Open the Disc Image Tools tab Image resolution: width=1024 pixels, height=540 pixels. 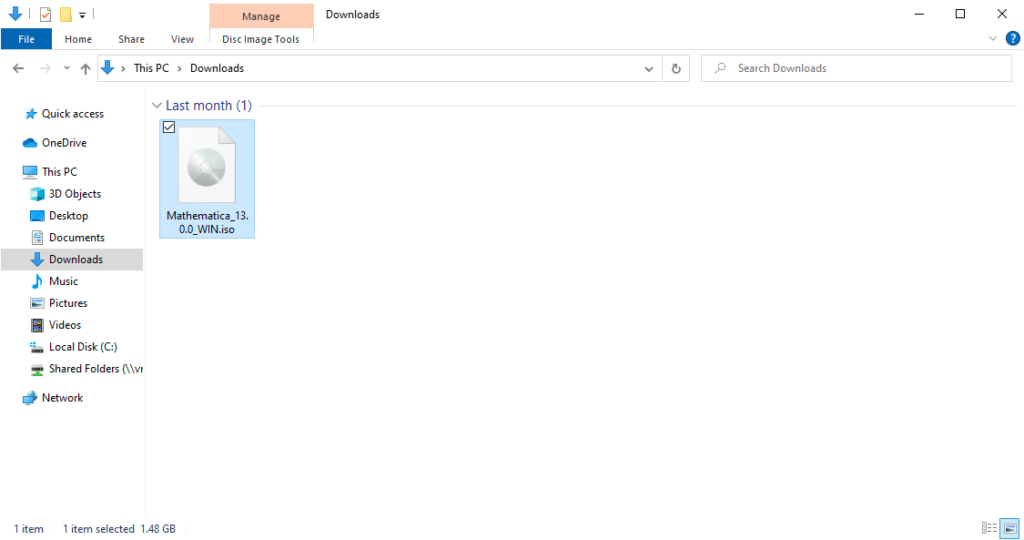(x=261, y=39)
